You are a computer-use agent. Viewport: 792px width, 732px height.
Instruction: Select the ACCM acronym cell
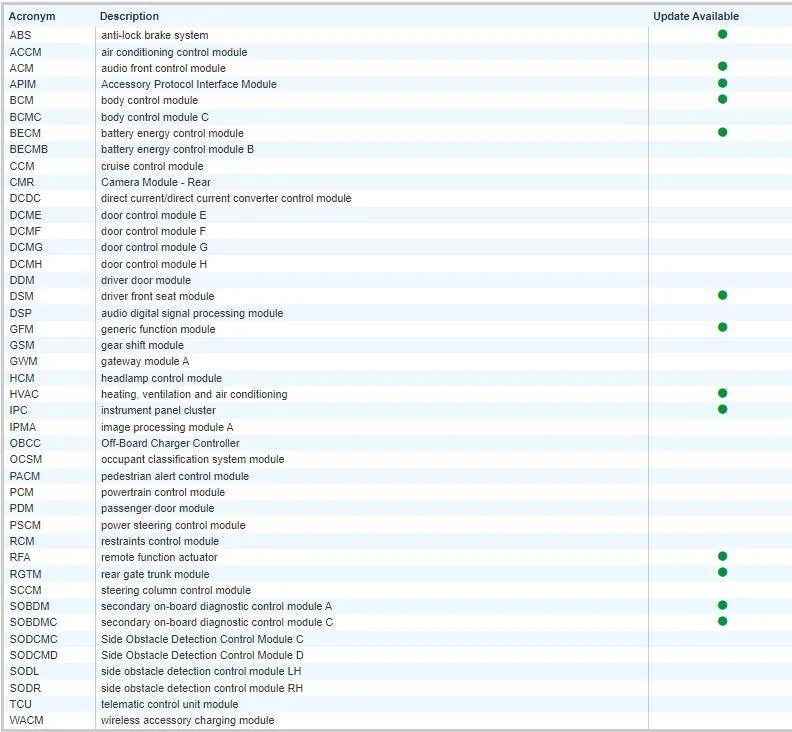tap(25, 52)
